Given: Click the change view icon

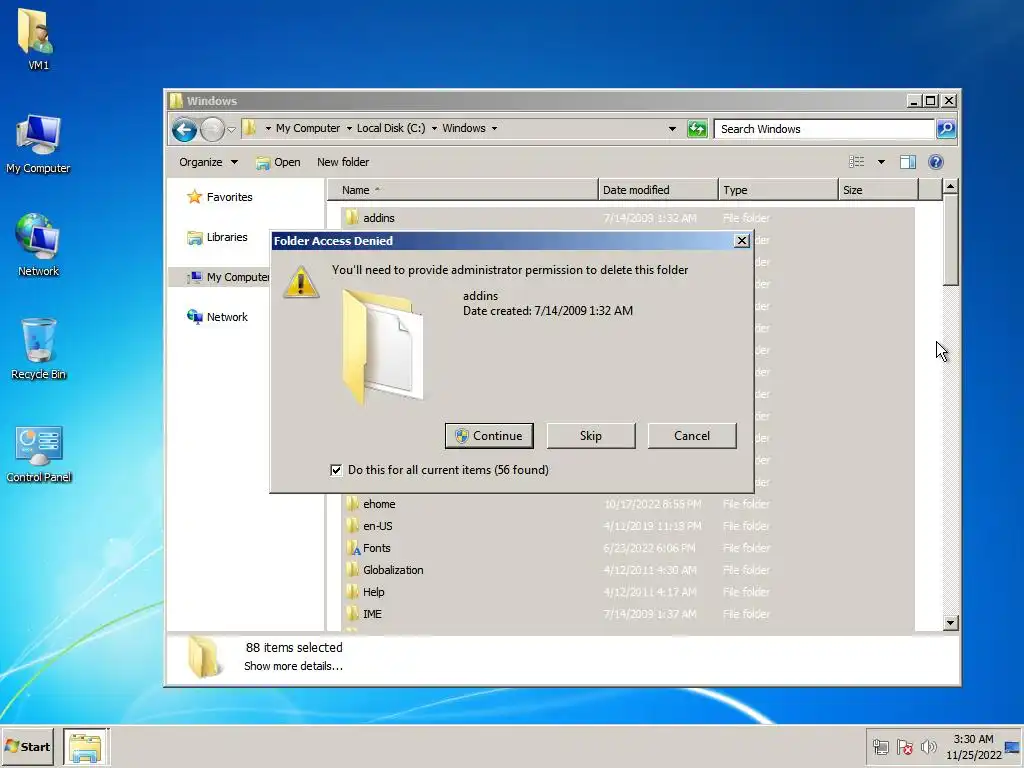Looking at the screenshot, I should coord(856,162).
